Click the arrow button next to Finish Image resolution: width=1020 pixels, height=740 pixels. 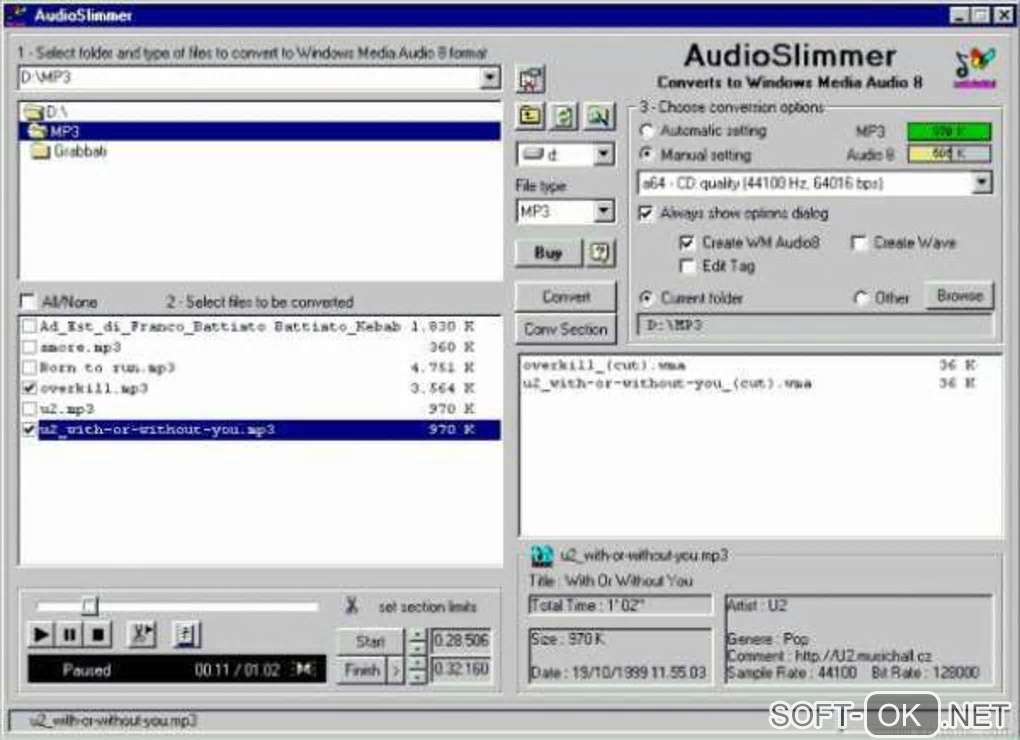pyautogui.click(x=395, y=669)
